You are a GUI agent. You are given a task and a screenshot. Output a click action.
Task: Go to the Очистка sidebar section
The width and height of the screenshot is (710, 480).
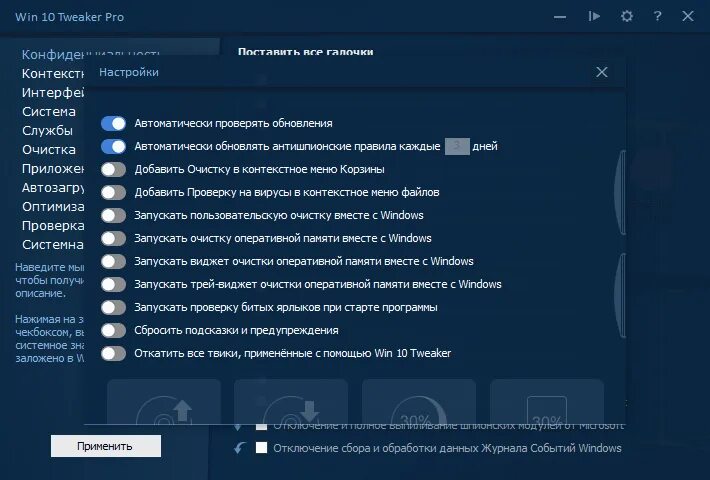[x=48, y=149]
